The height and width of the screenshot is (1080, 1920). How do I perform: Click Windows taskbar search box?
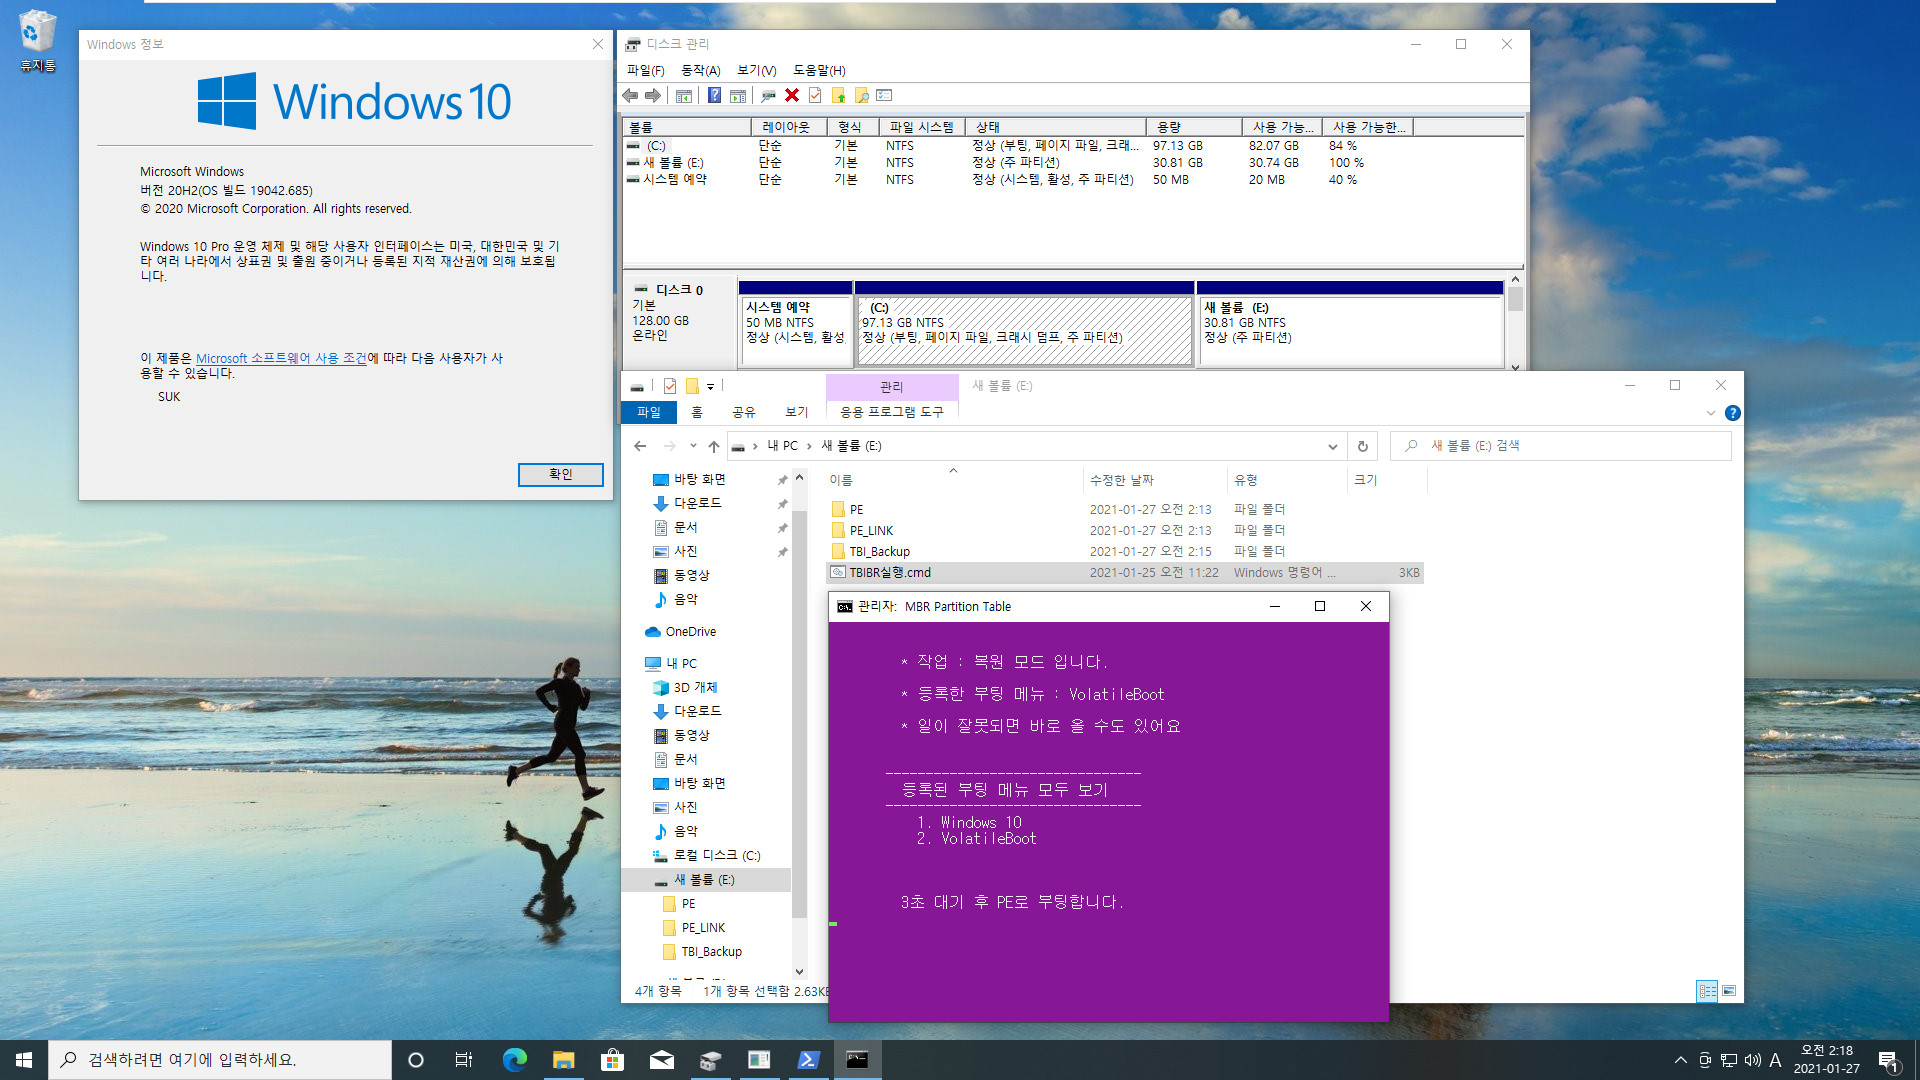pyautogui.click(x=220, y=1060)
